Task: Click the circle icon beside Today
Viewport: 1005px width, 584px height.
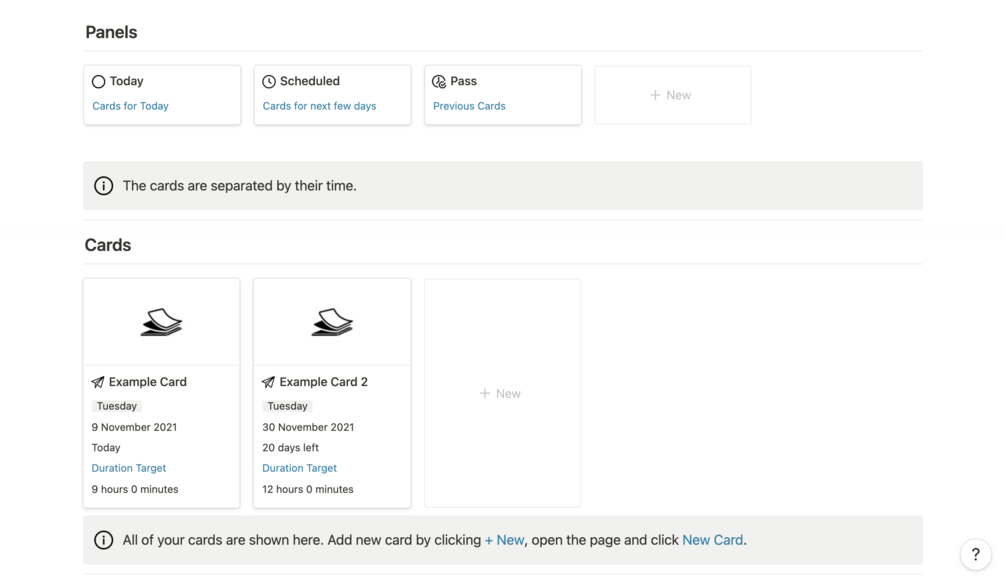Action: (x=98, y=82)
